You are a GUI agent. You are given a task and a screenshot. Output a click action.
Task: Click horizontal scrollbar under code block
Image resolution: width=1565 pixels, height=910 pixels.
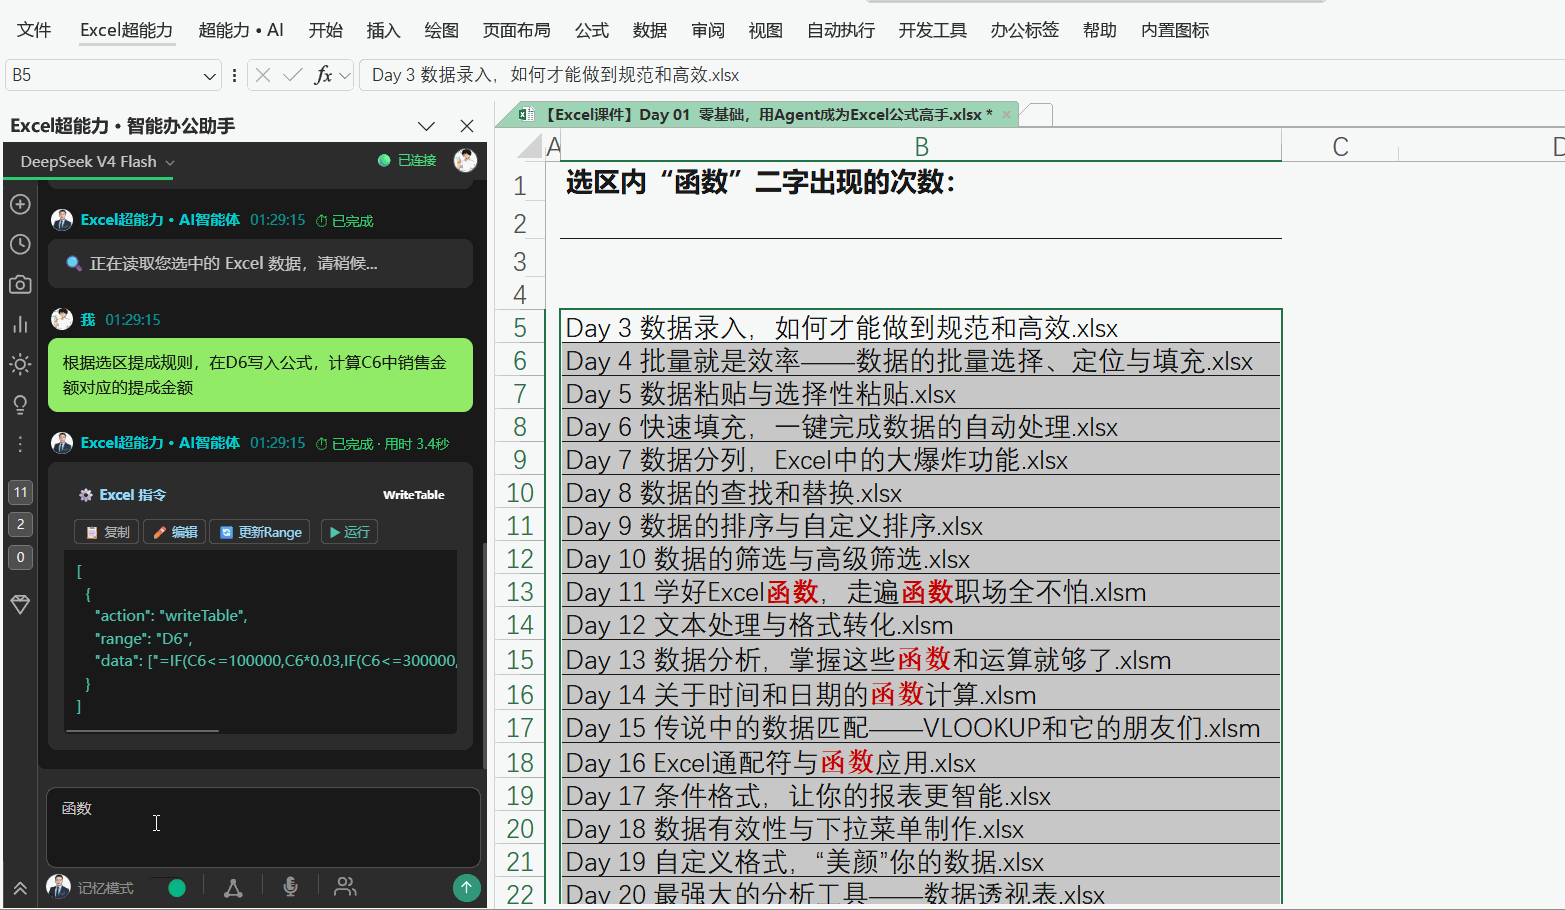click(x=142, y=731)
